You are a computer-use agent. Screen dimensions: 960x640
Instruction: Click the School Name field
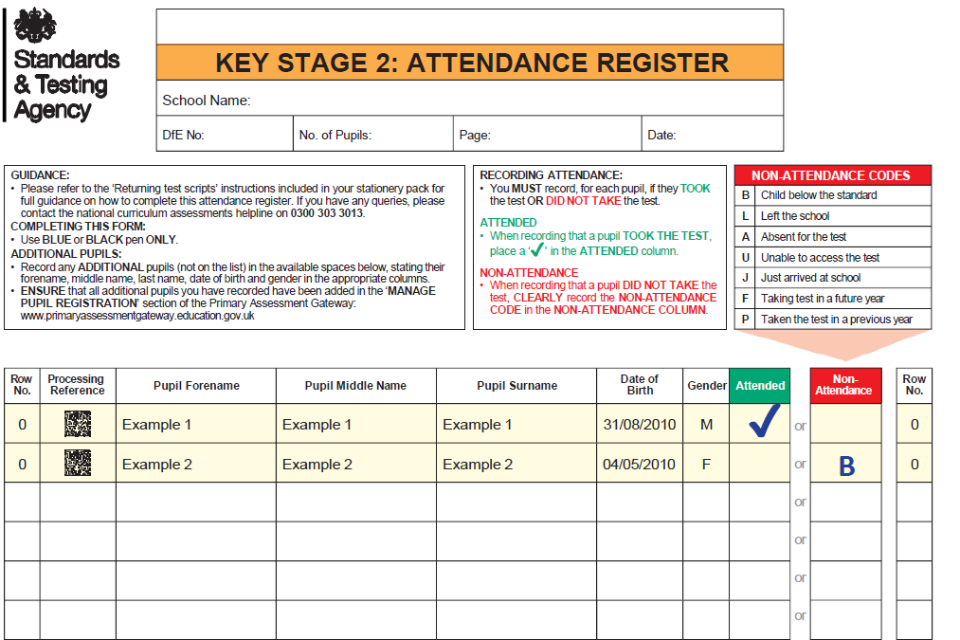[500, 100]
